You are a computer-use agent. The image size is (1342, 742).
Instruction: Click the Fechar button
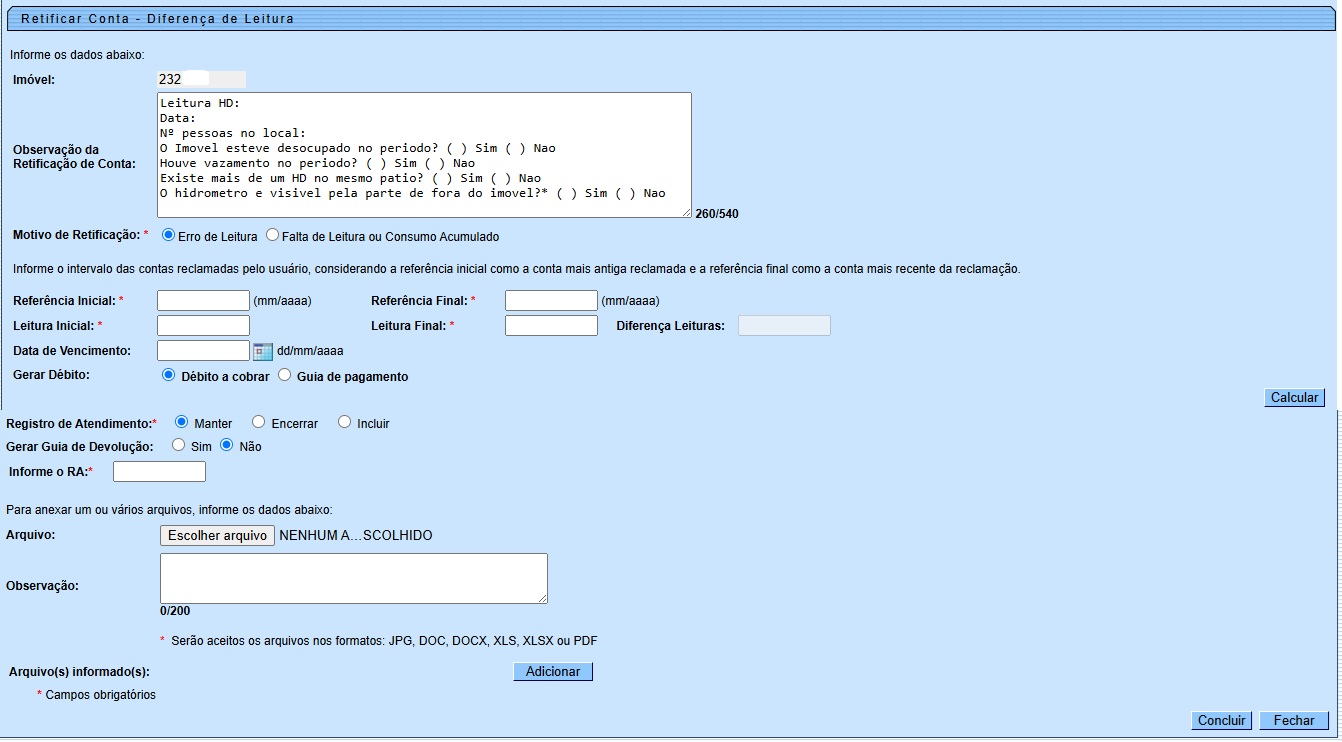(x=1294, y=720)
